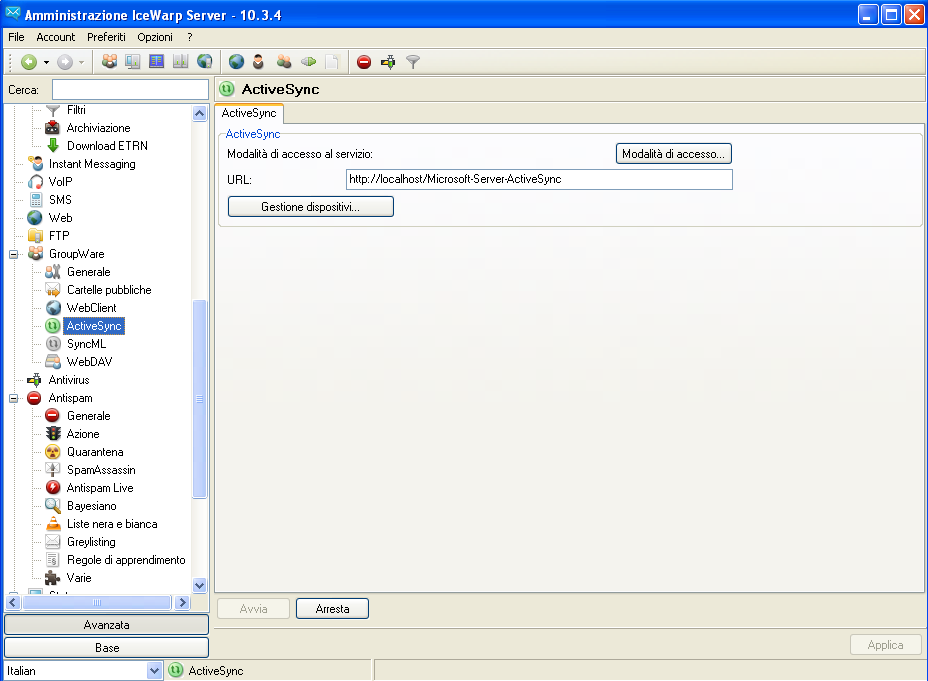The image size is (928, 681).
Task: Select GroupWare tree item
Action: pyautogui.click(x=76, y=254)
